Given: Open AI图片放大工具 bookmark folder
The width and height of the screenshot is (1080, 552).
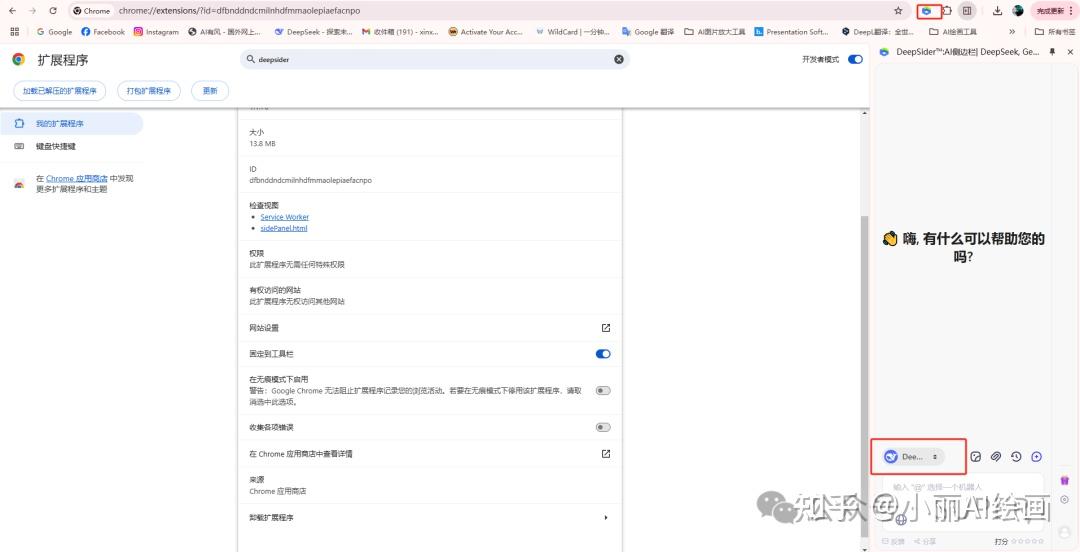Looking at the screenshot, I should (714, 32).
